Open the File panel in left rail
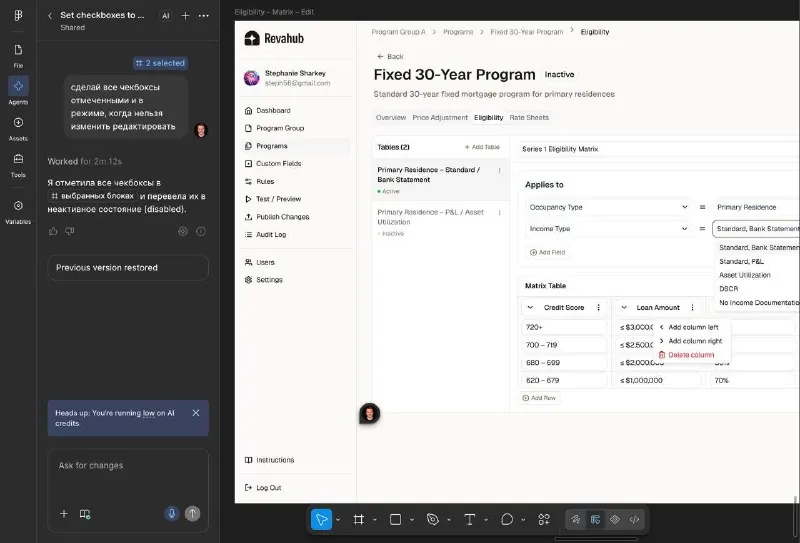The width and height of the screenshot is (800, 543). [x=18, y=55]
